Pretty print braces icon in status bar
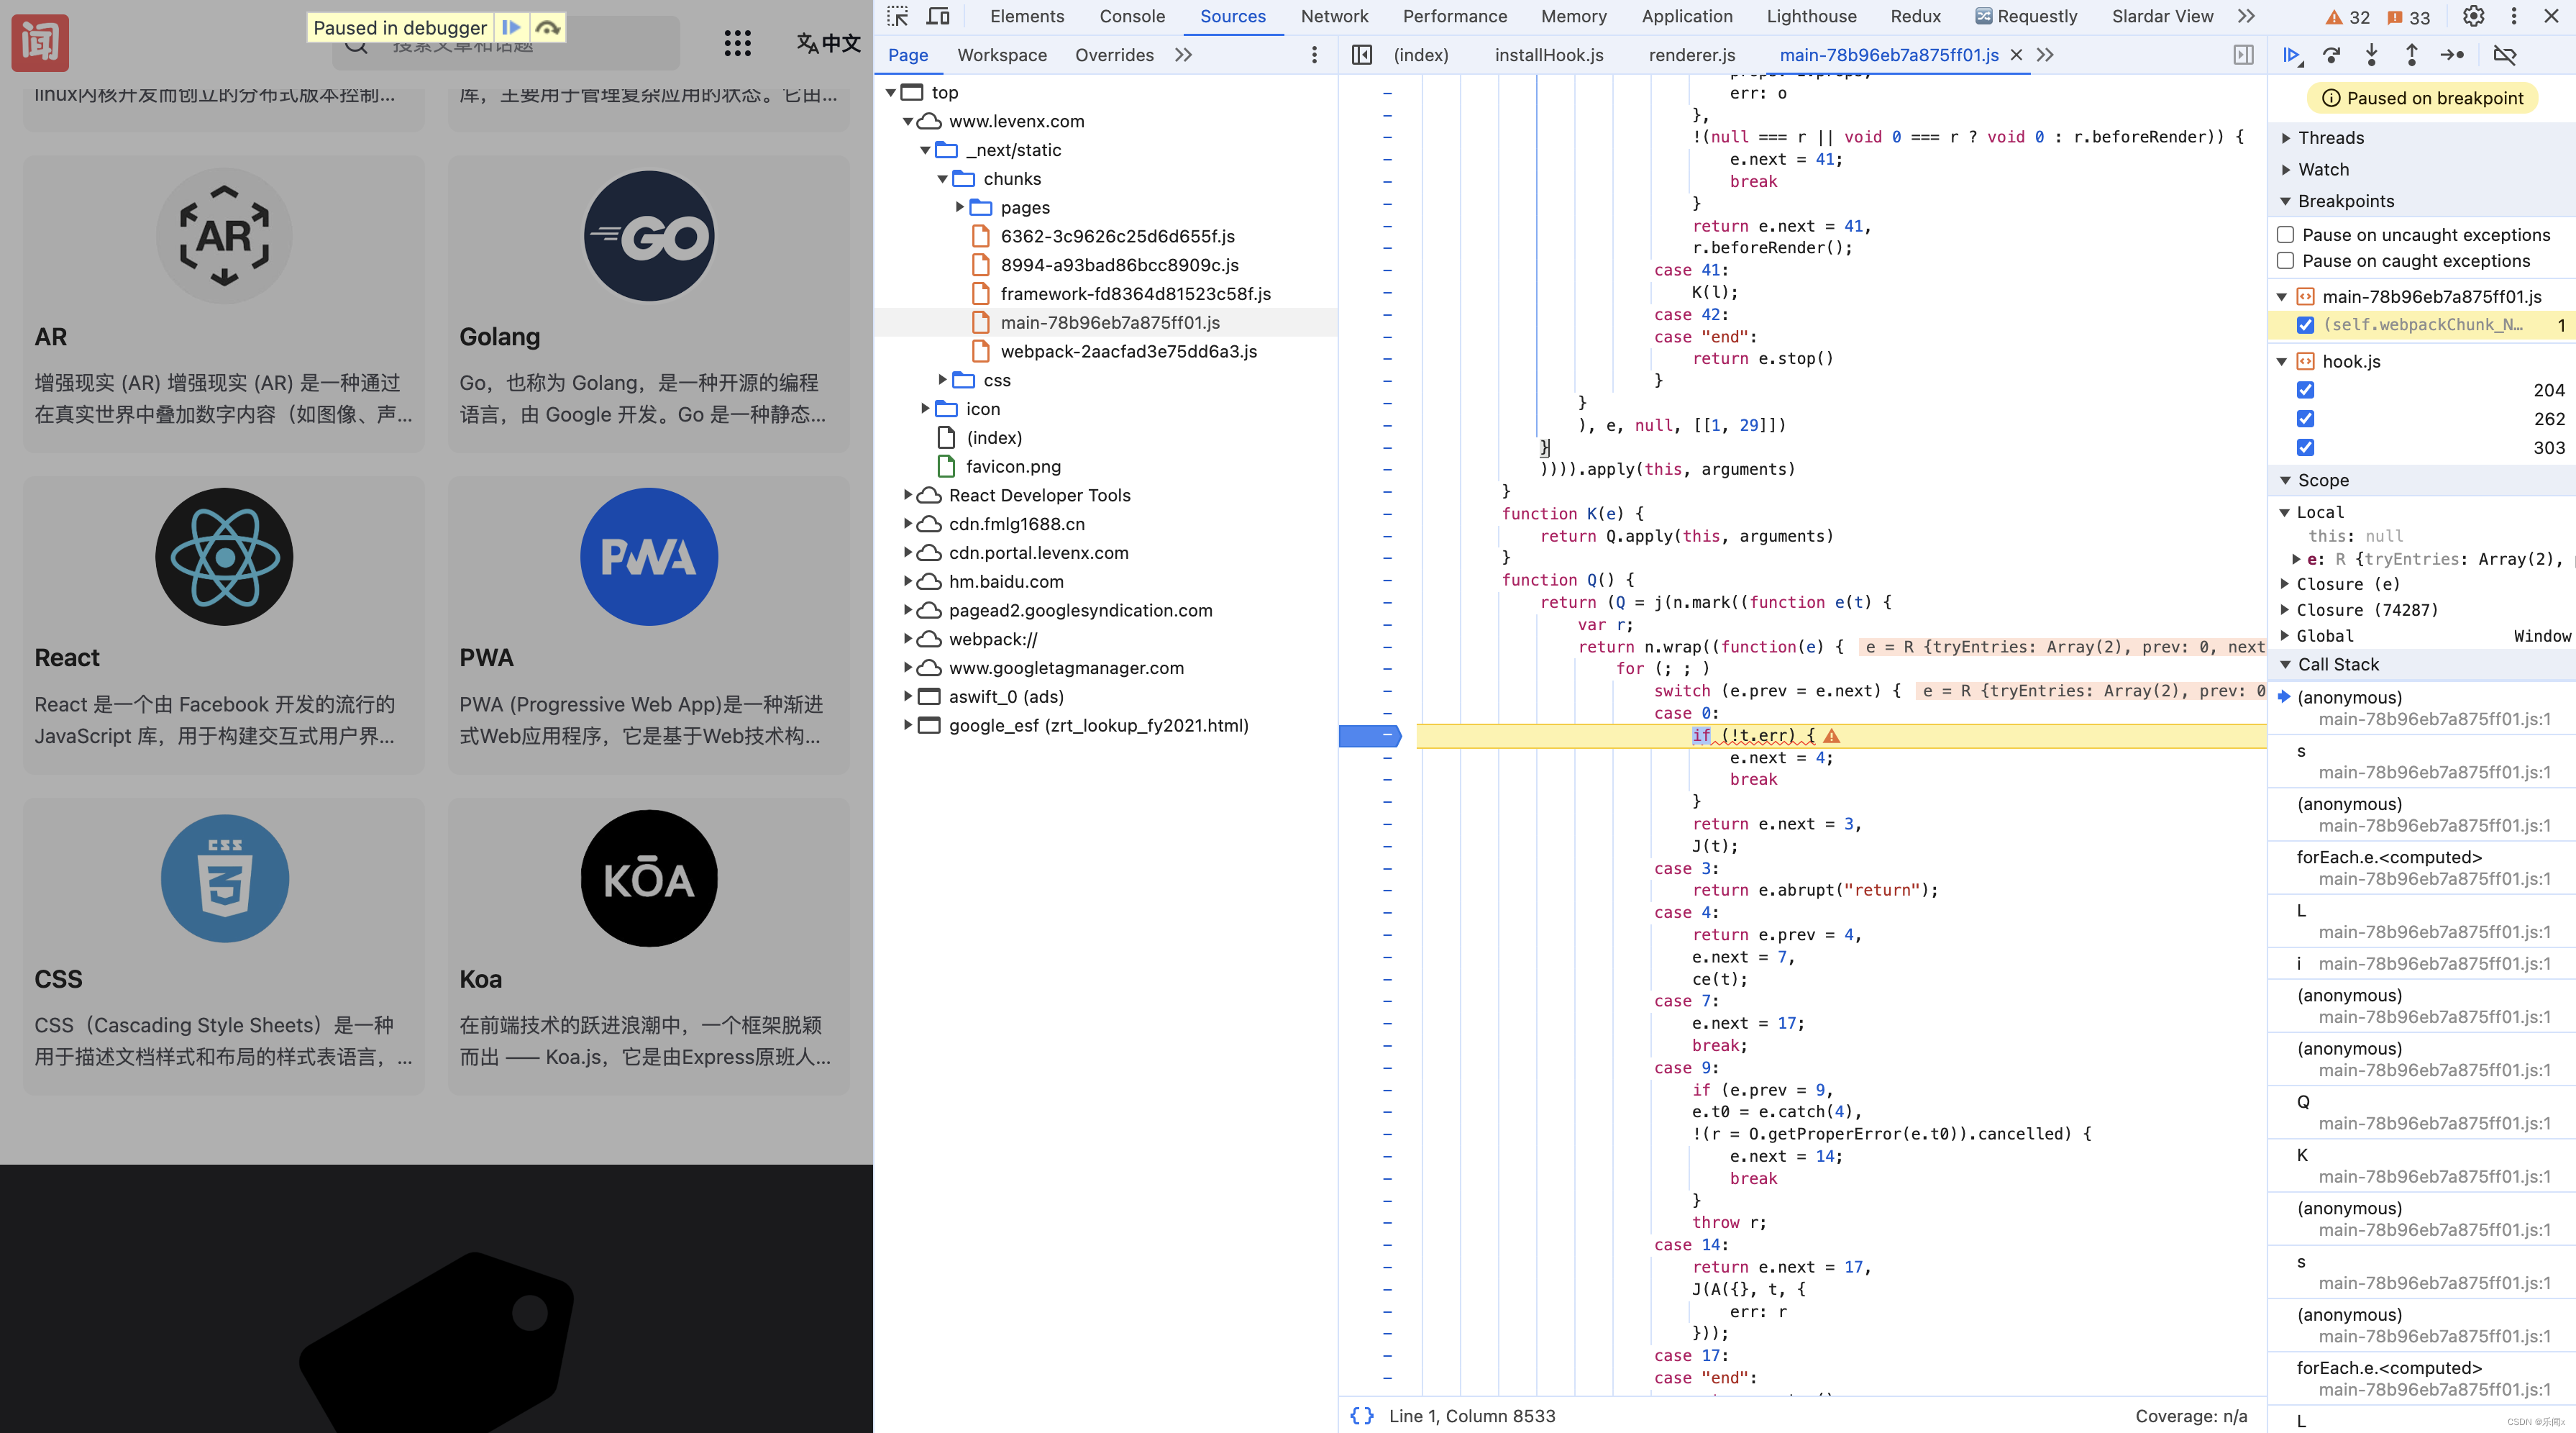Image resolution: width=2576 pixels, height=1433 pixels. pyautogui.click(x=1361, y=1416)
